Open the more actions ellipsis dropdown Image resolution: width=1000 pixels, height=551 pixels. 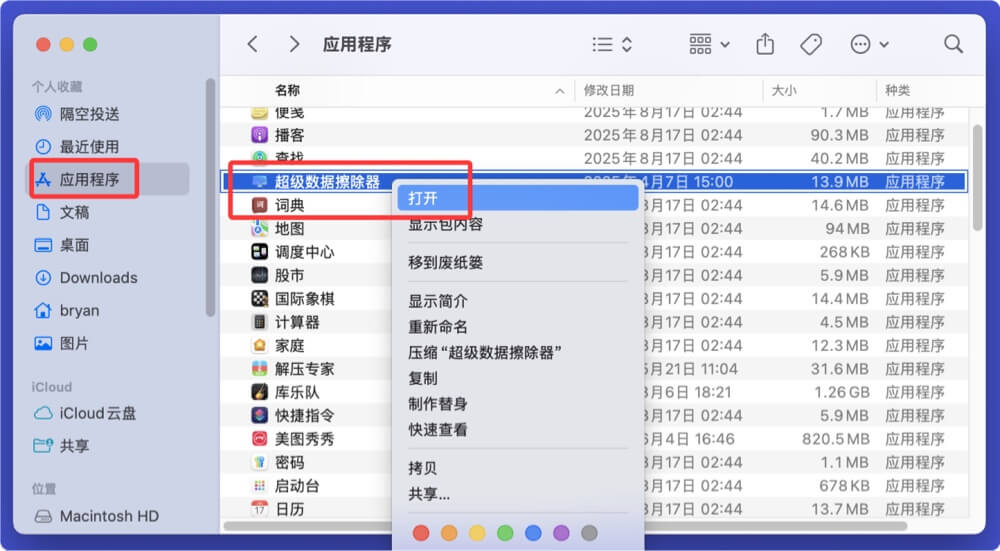click(x=869, y=44)
